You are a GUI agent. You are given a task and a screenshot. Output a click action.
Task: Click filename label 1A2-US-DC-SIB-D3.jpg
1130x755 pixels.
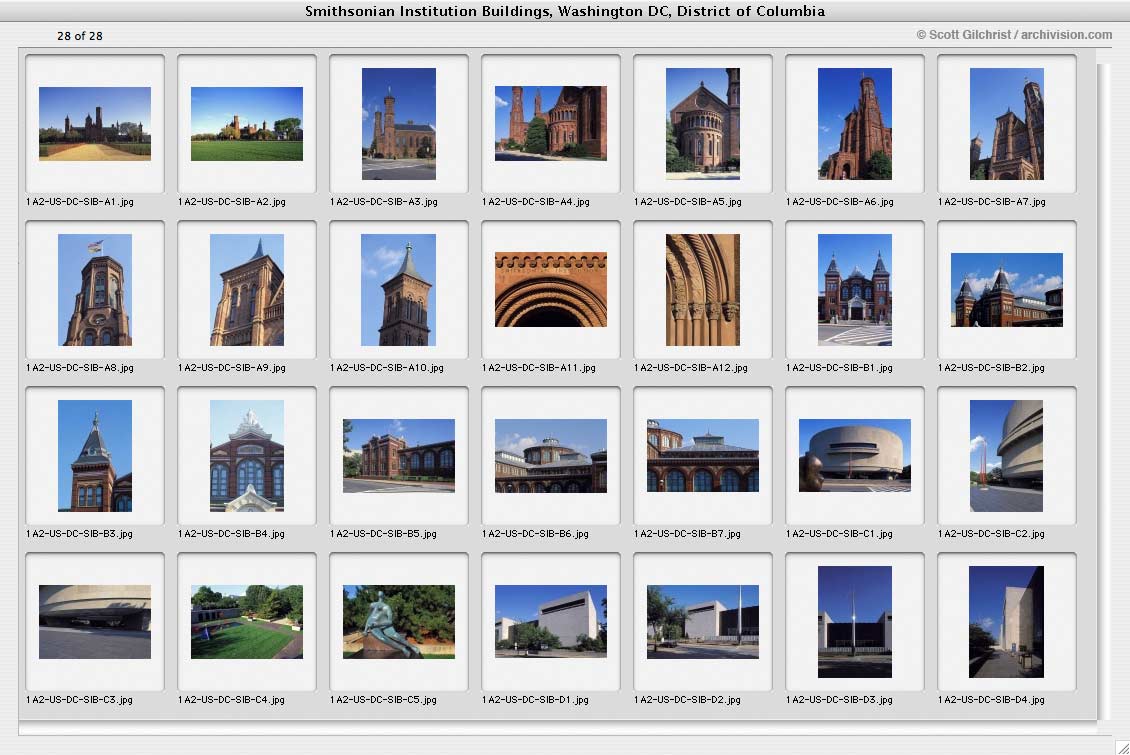tap(840, 700)
